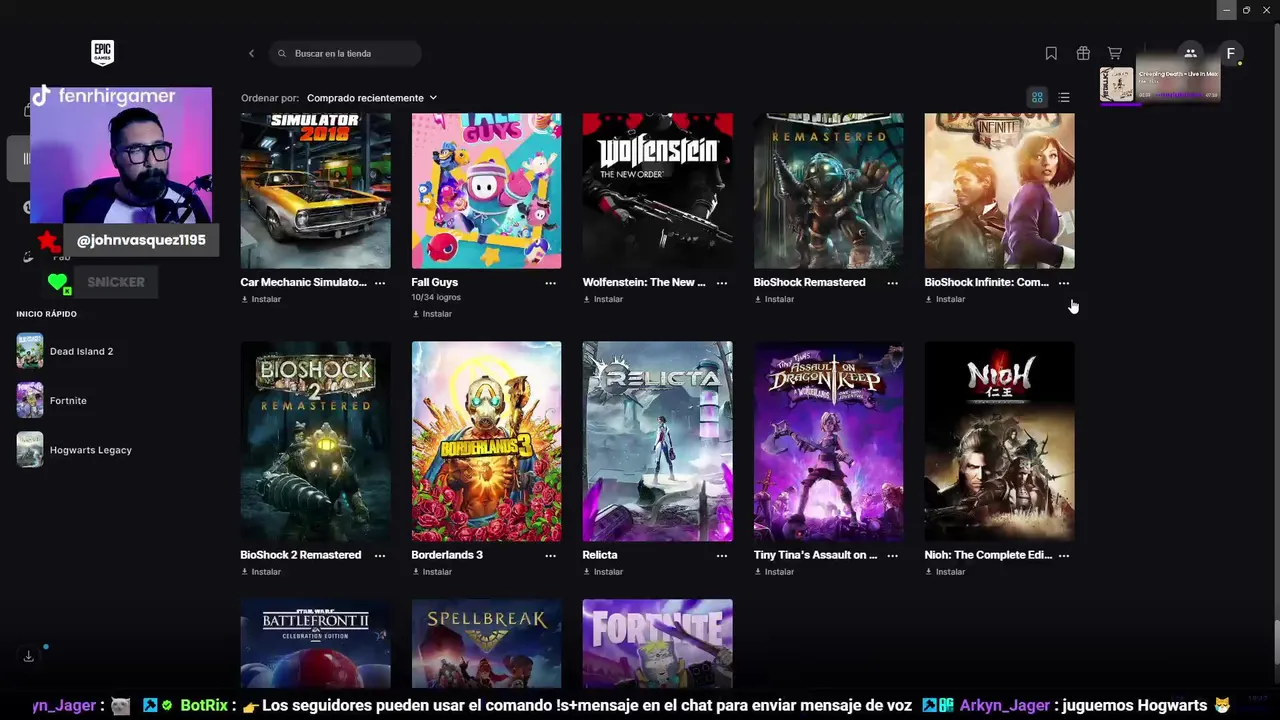Click the Relicta title text
Viewport: 1280px width, 720px height.
click(600, 555)
